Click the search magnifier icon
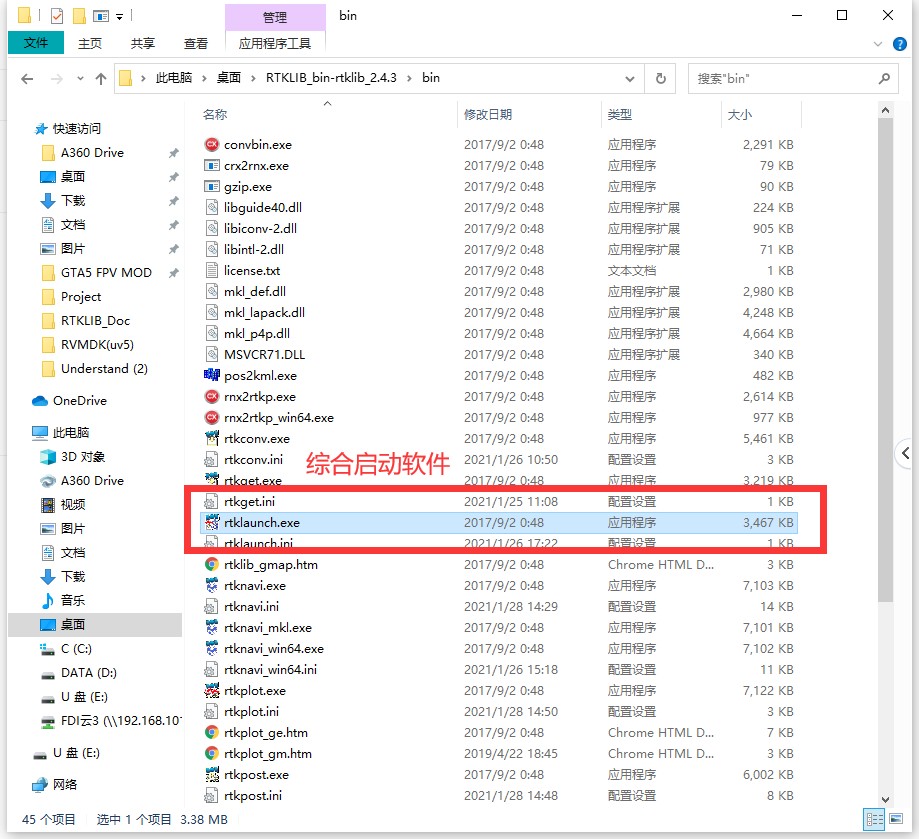This screenshot has height=839, width=919. pyautogui.click(x=884, y=78)
